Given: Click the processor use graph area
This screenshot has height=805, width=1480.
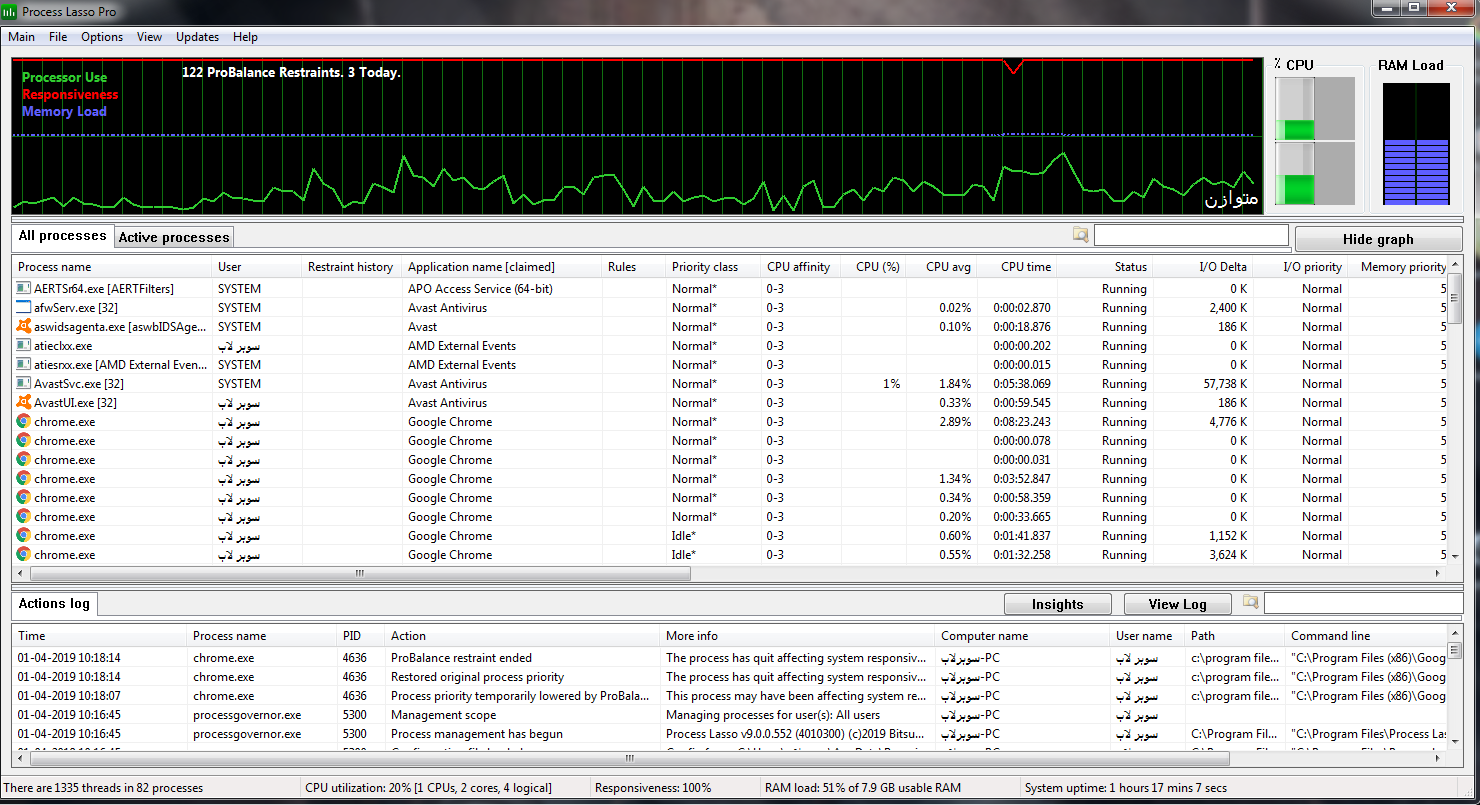Looking at the screenshot, I should (636, 136).
